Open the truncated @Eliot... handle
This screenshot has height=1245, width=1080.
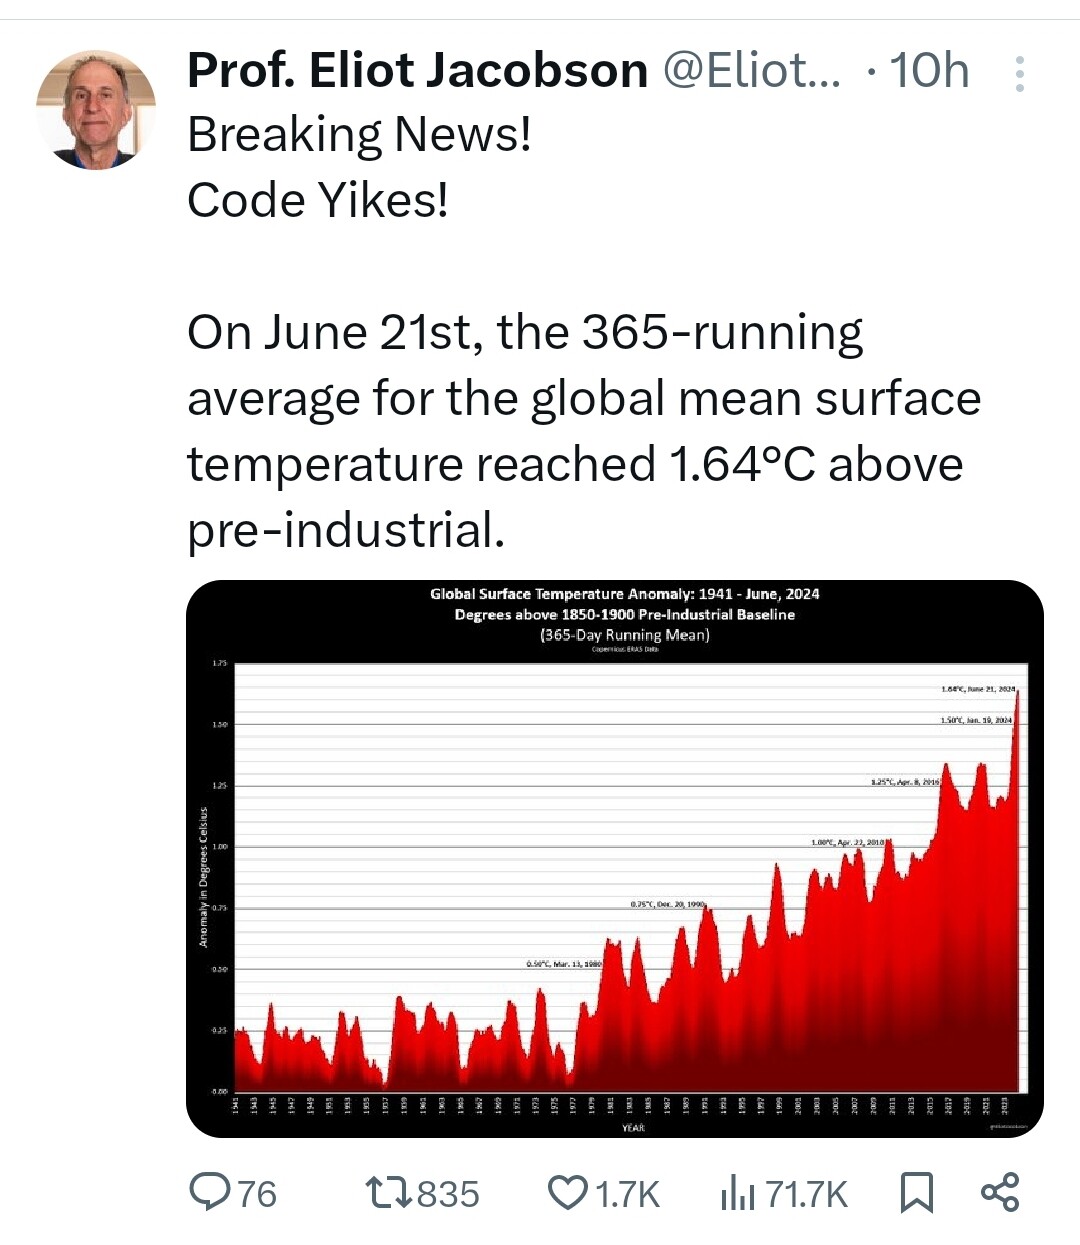pos(753,70)
